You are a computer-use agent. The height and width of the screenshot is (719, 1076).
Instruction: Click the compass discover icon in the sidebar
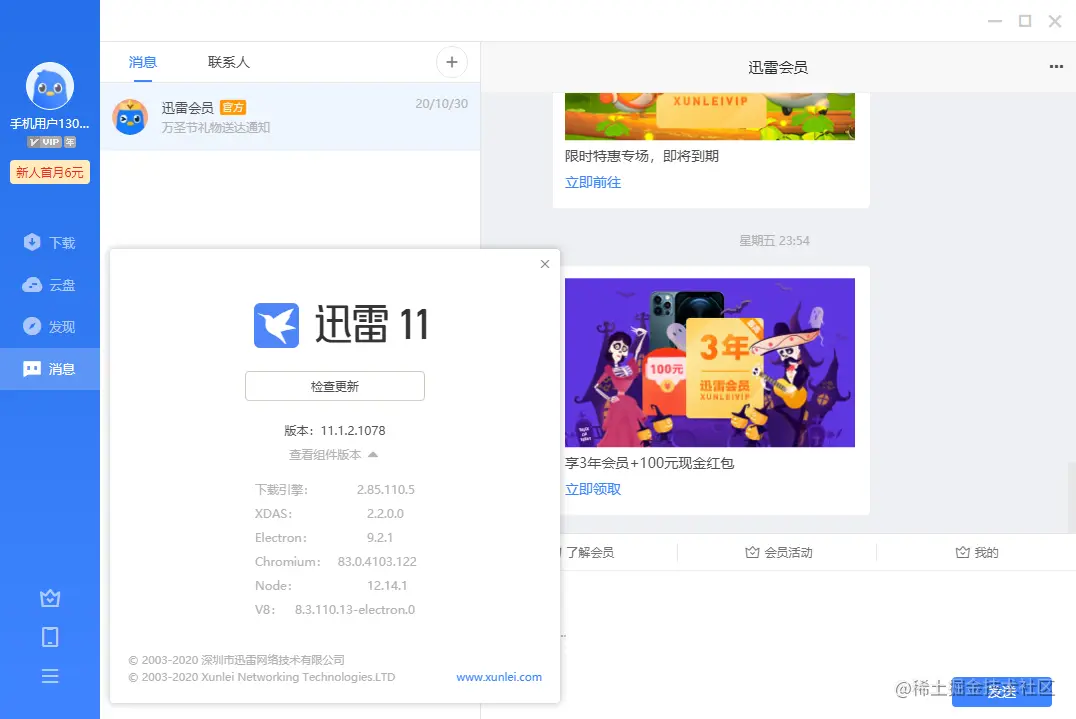click(32, 327)
